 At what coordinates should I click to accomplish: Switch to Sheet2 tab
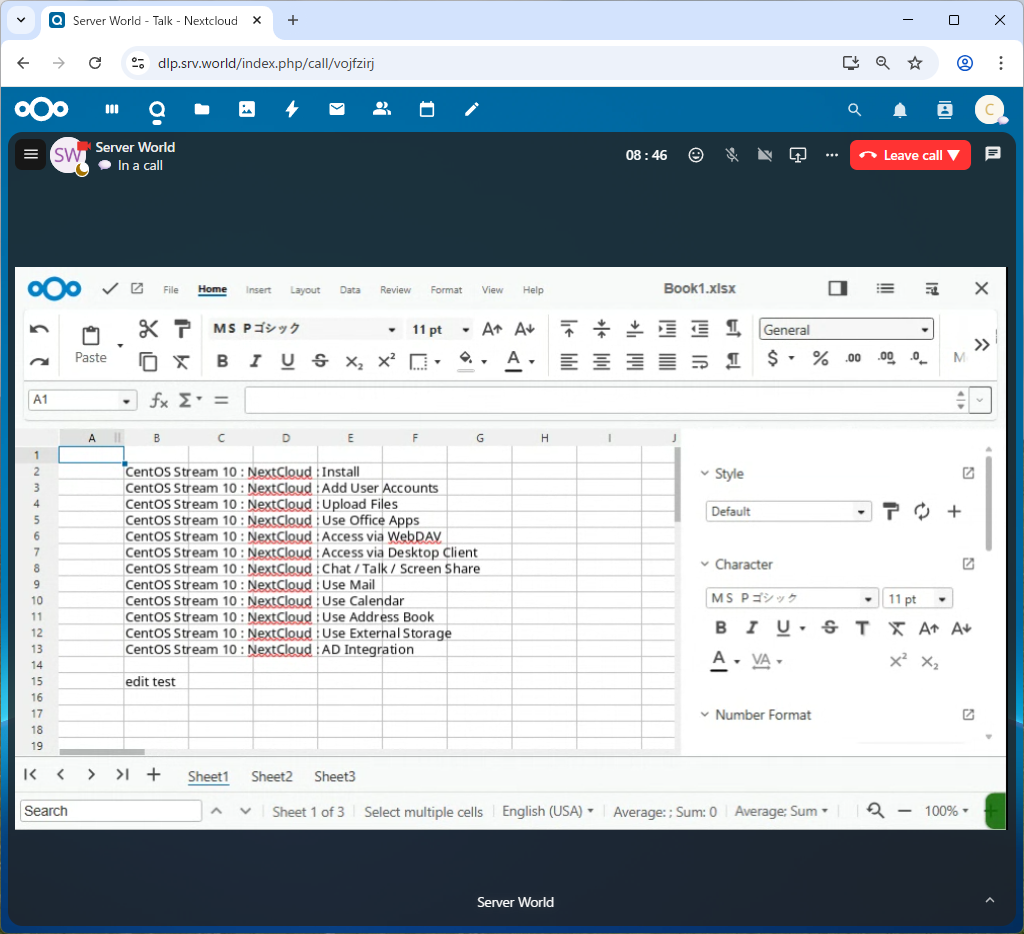272,777
